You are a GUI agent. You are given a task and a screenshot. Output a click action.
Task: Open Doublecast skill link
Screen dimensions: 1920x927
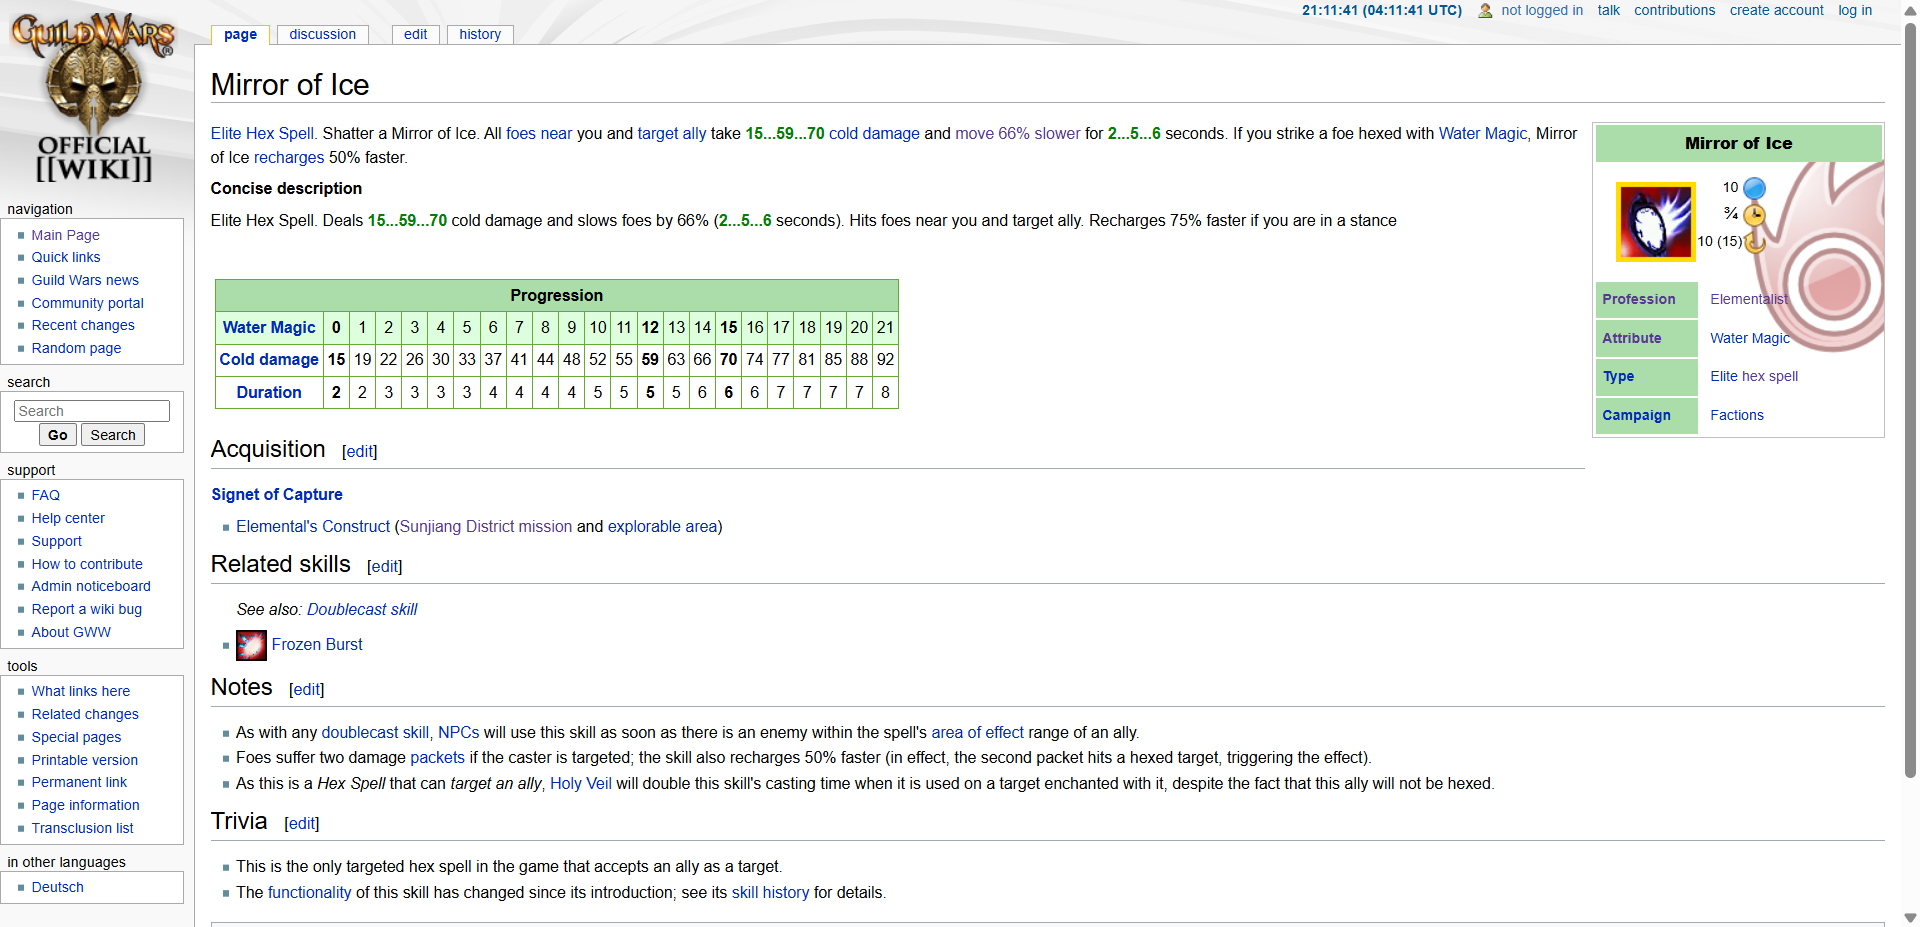(362, 610)
